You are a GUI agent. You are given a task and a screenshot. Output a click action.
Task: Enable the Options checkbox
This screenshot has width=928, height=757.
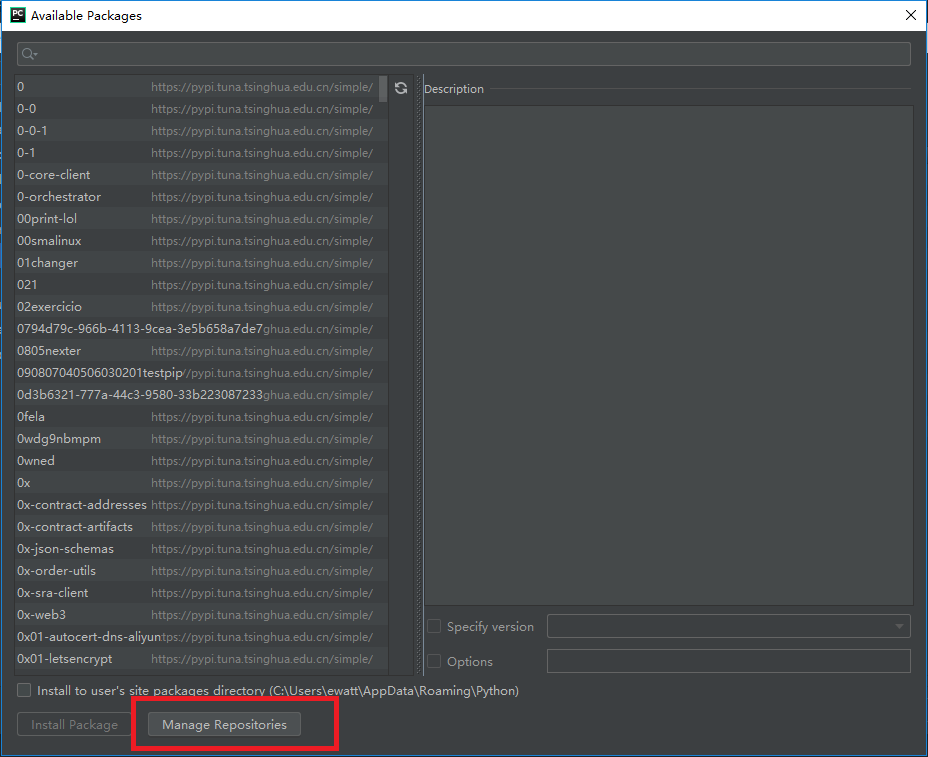coord(434,661)
